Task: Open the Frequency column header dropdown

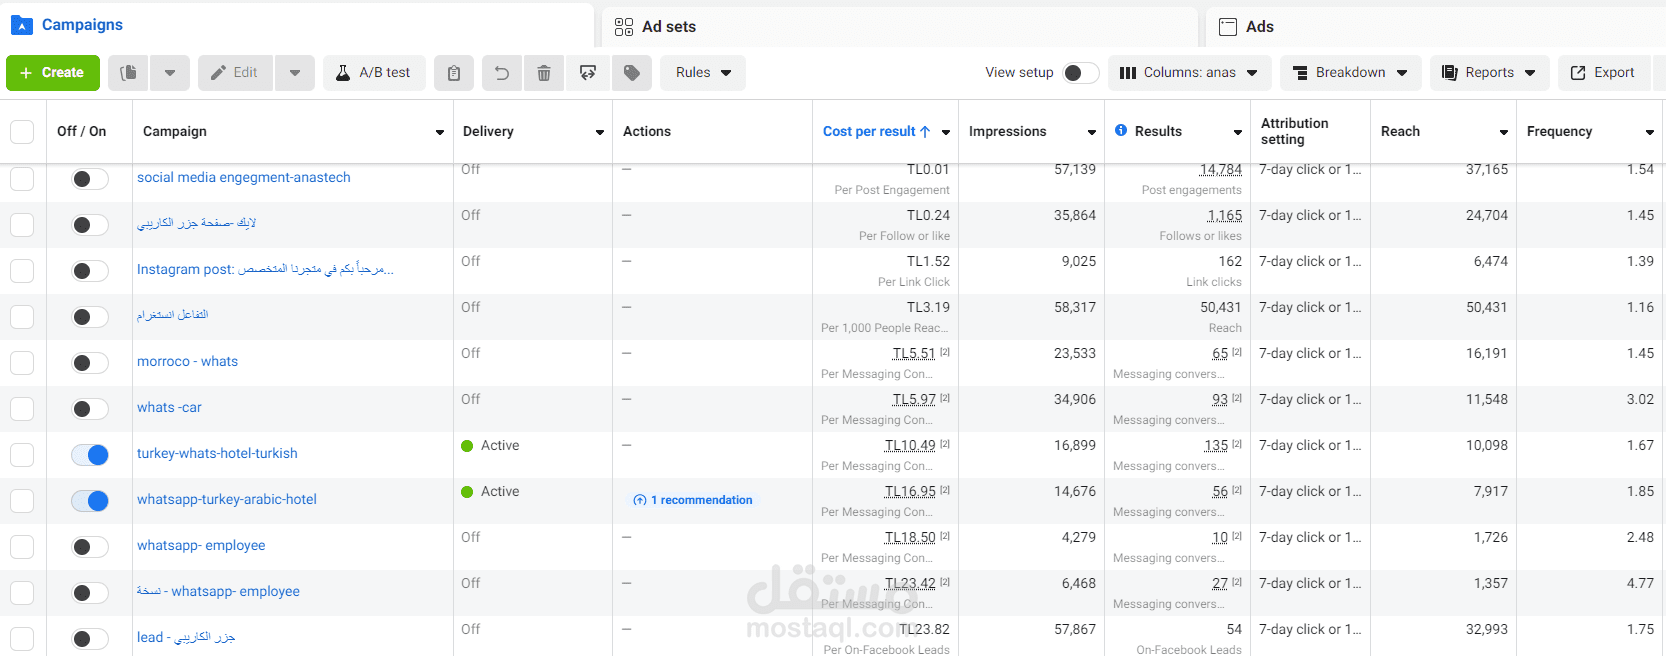Action: pos(1649,132)
